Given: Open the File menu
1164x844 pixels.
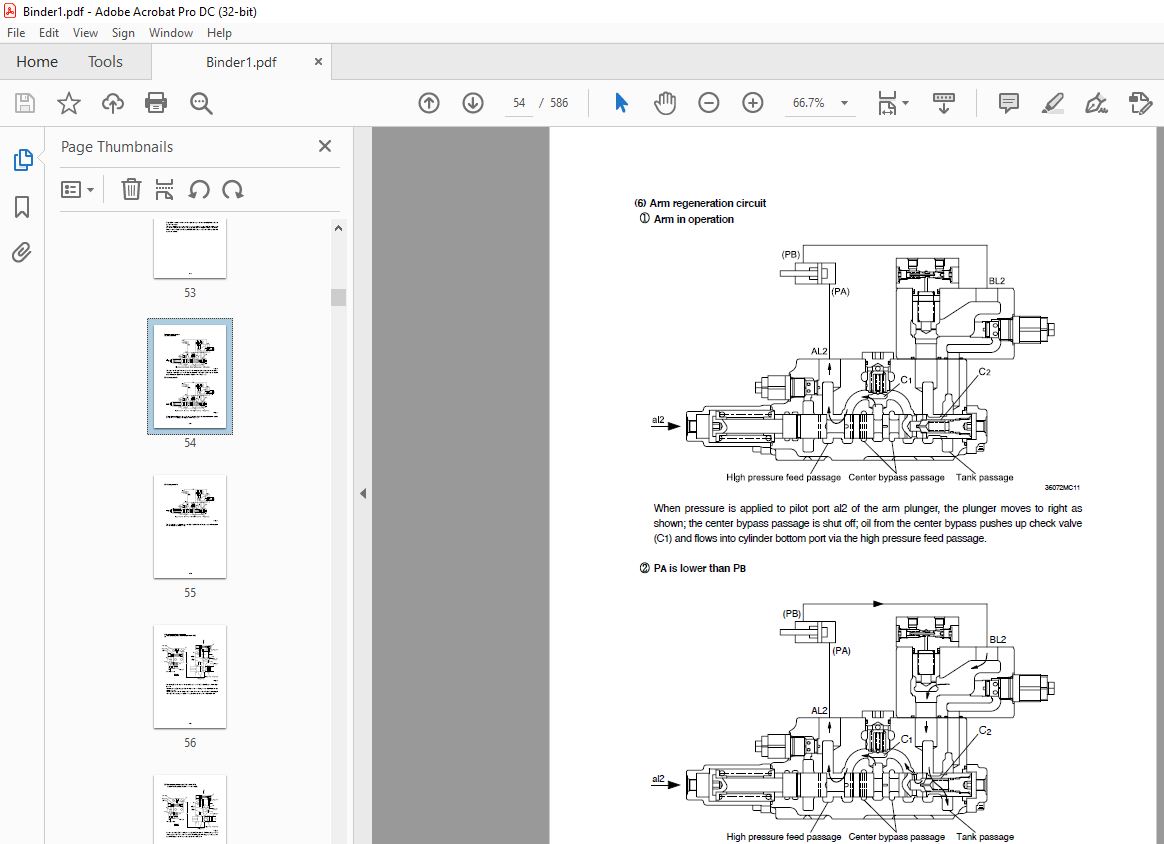Looking at the screenshot, I should pyautogui.click(x=16, y=33).
